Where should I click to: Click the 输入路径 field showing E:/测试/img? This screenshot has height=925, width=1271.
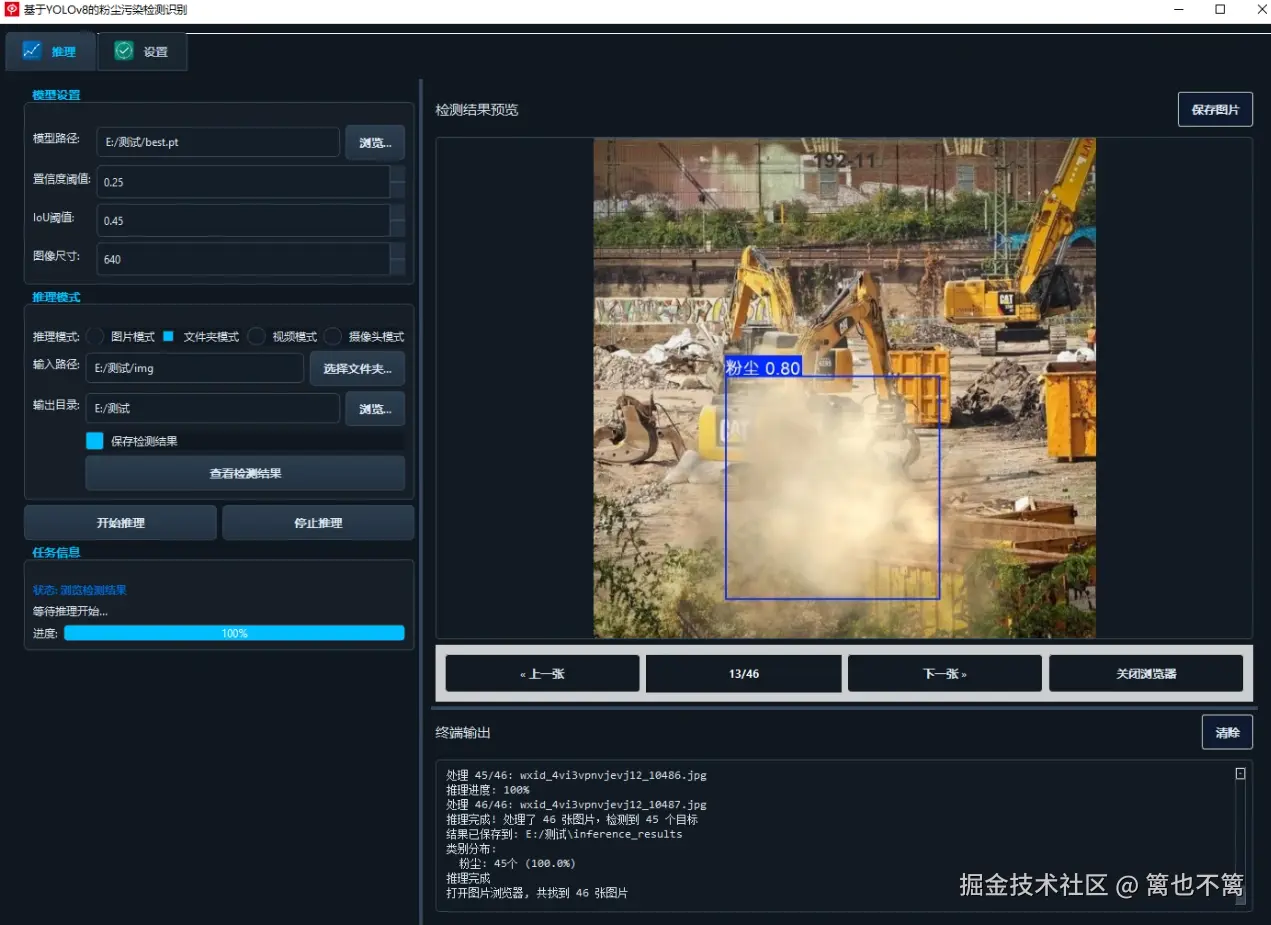195,368
